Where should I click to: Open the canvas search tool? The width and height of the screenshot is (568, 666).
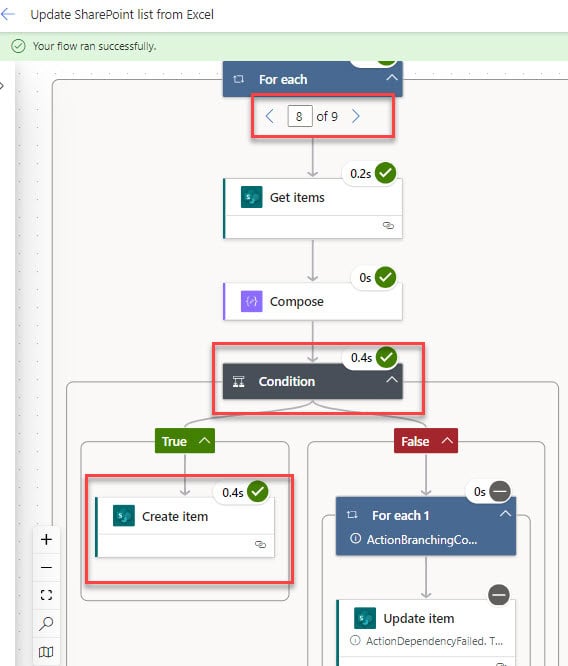point(46,624)
